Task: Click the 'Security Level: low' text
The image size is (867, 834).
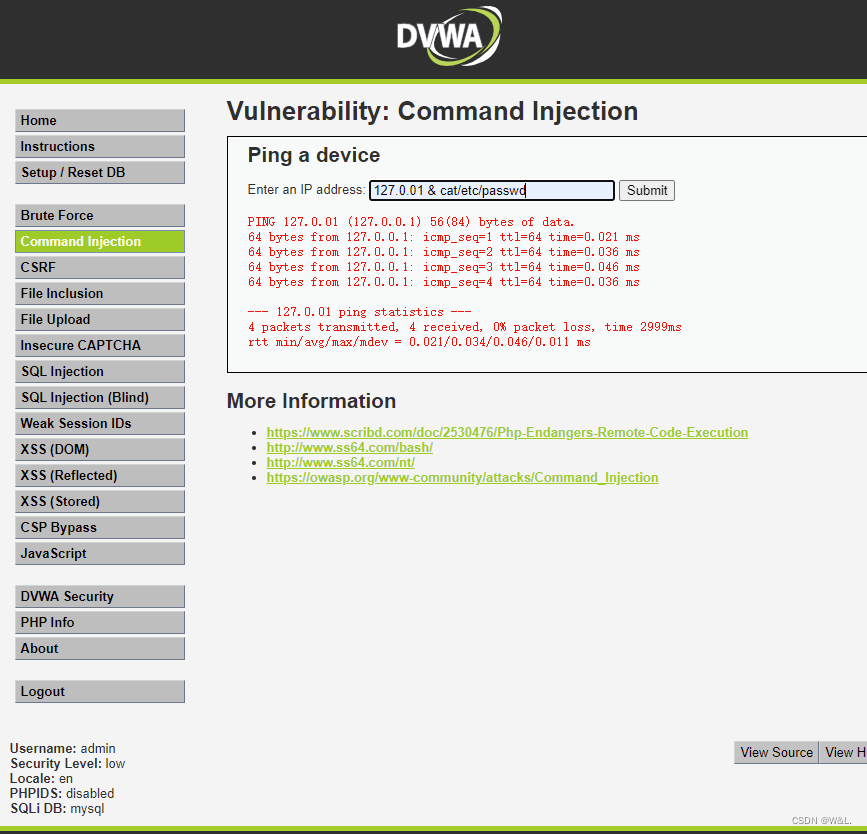Action: [x=67, y=764]
